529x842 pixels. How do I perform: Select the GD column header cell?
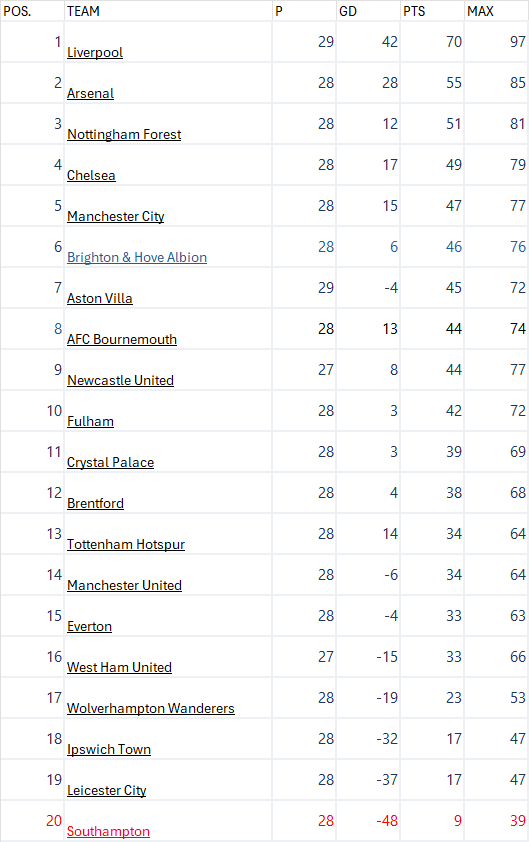[x=368, y=11]
